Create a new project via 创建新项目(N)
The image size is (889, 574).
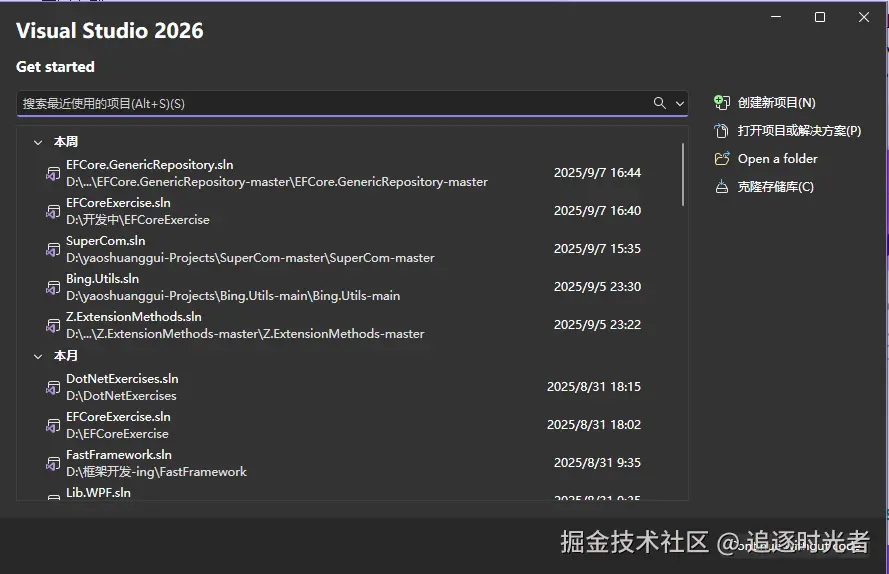pyautogui.click(x=776, y=103)
